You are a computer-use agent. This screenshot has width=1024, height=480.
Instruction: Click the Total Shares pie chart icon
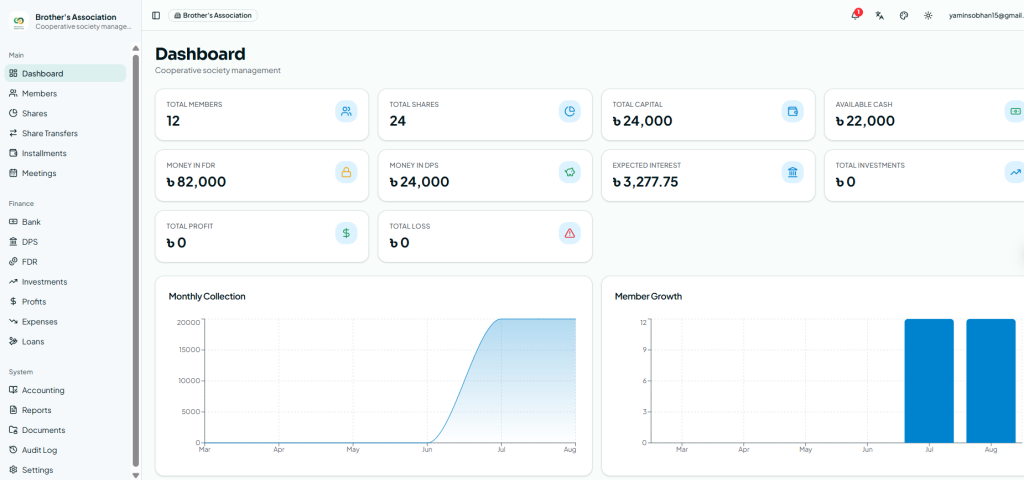tap(569, 111)
